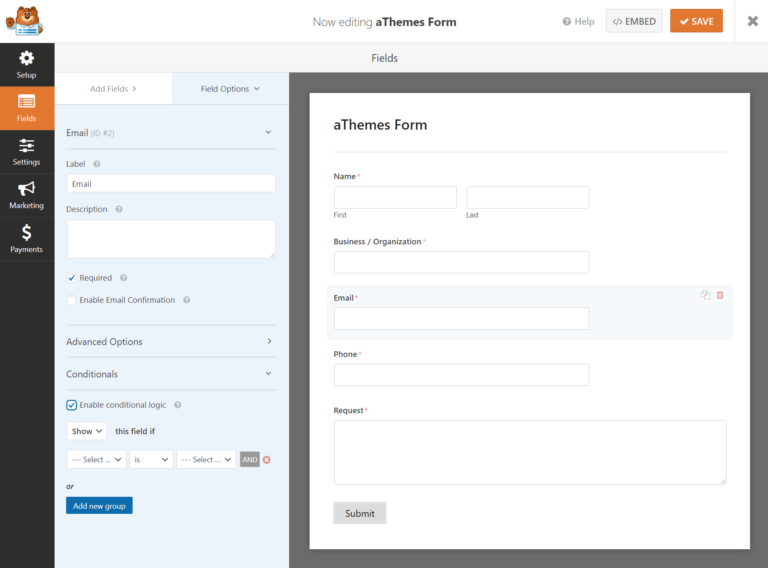Viewport: 768px width, 568px height.
Task: Click the WPForms bear mascot logo
Action: [24, 21]
